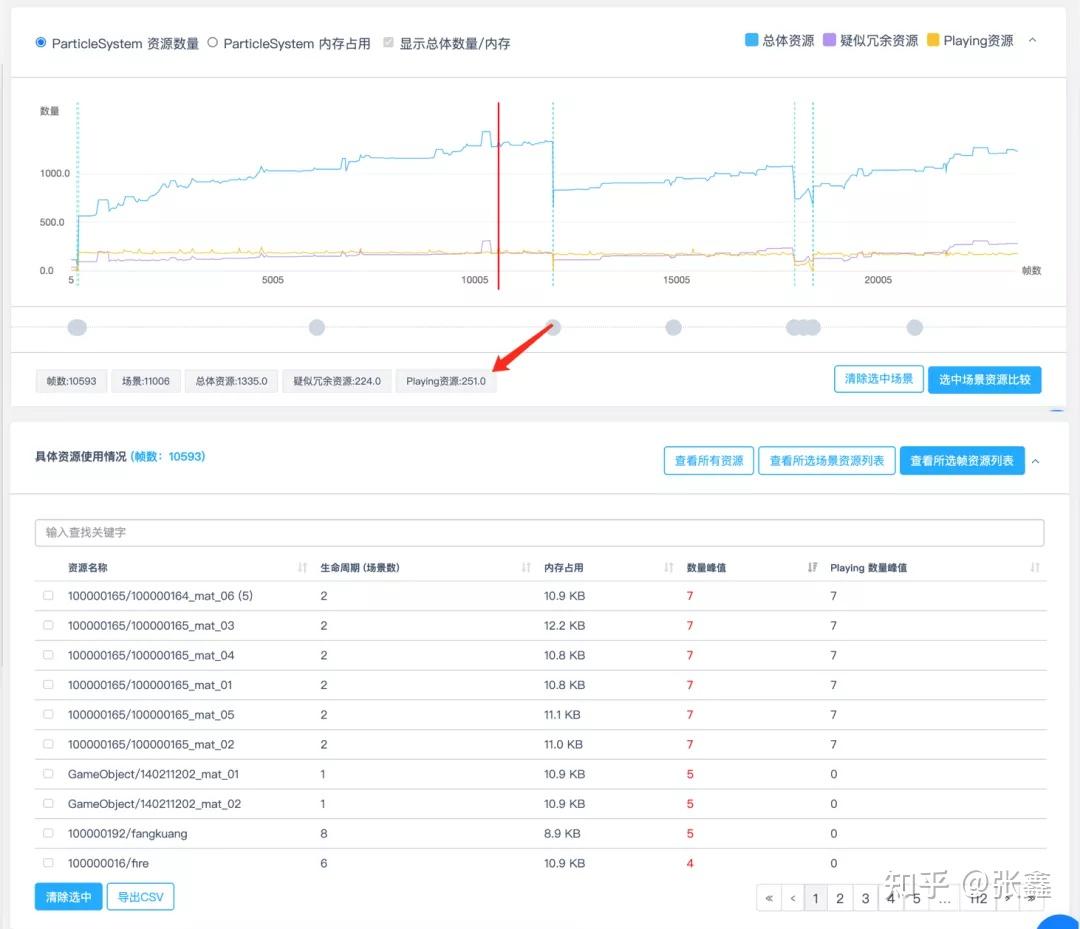Sort by 生命周期 column sort icon
Screen dimensions: 1080x929
(x=526, y=567)
